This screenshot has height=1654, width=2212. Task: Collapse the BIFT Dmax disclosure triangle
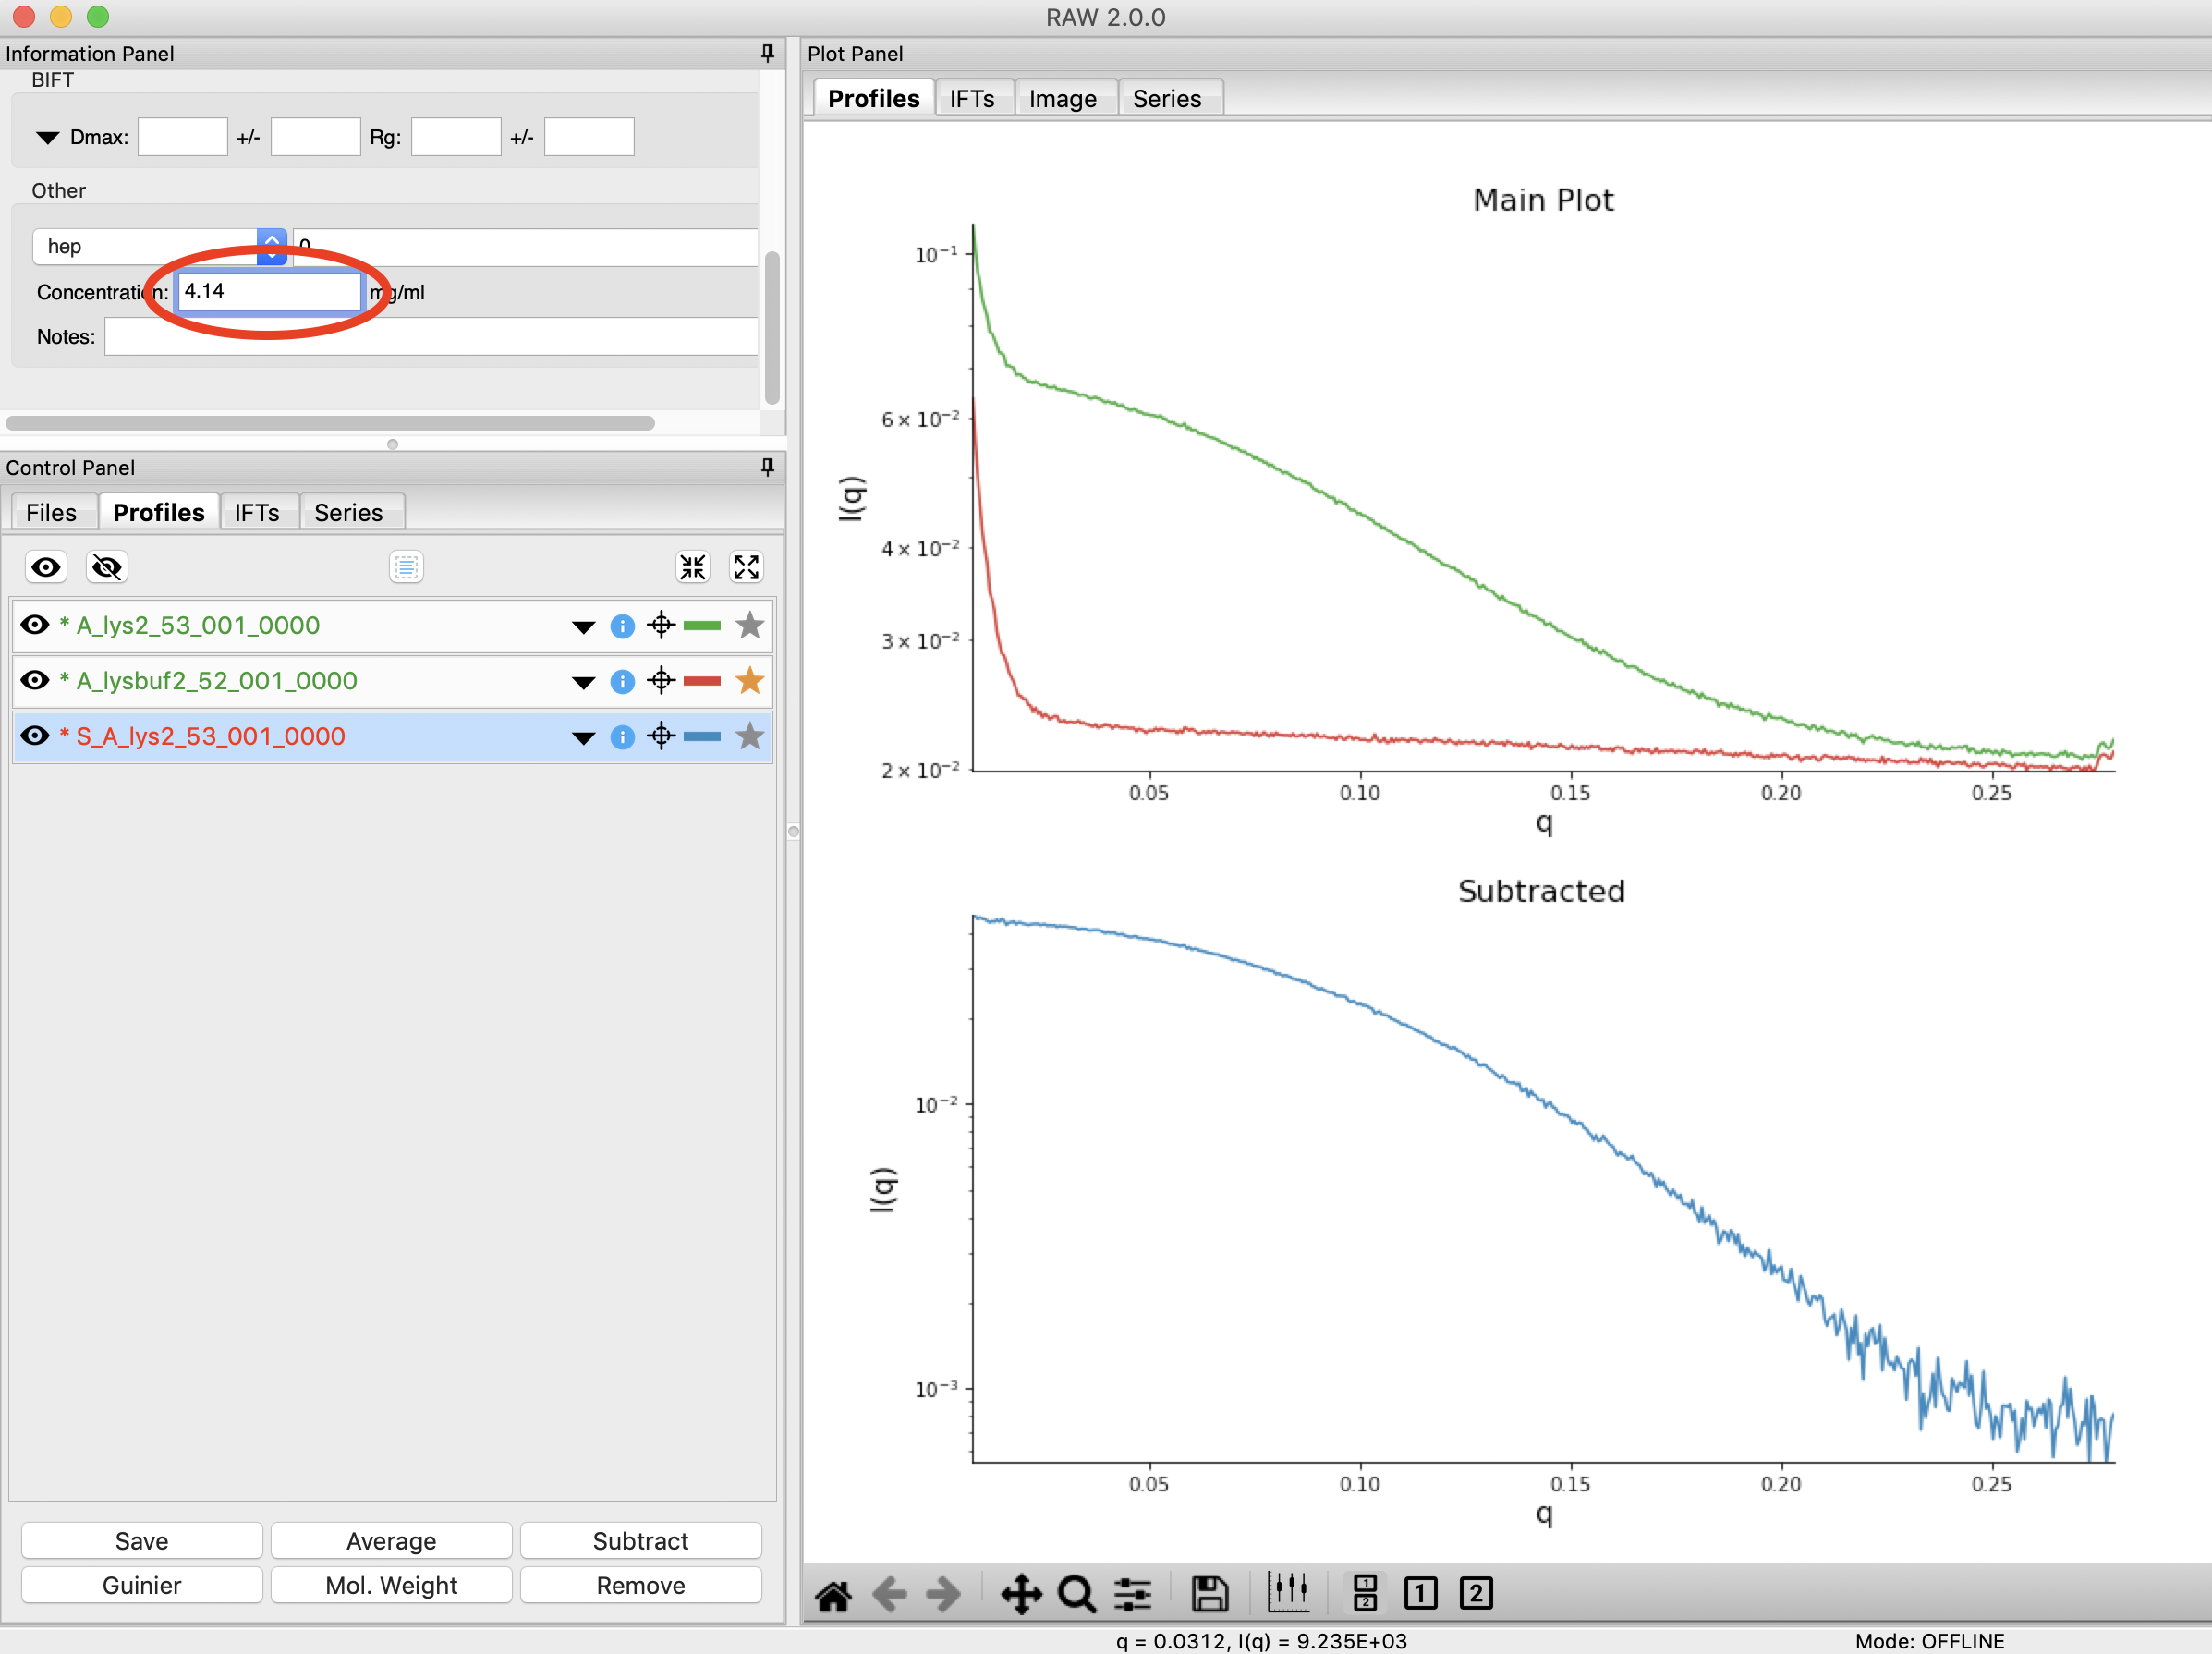47,138
